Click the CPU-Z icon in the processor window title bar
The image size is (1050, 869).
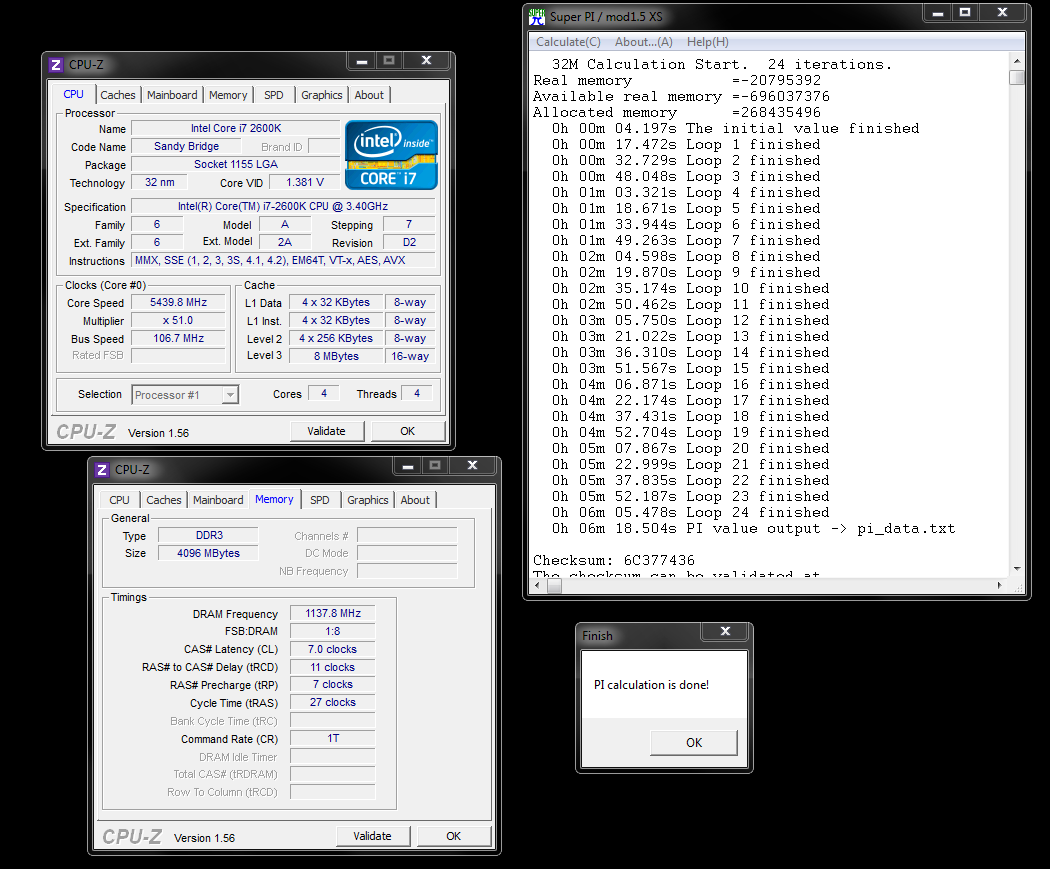[x=56, y=65]
